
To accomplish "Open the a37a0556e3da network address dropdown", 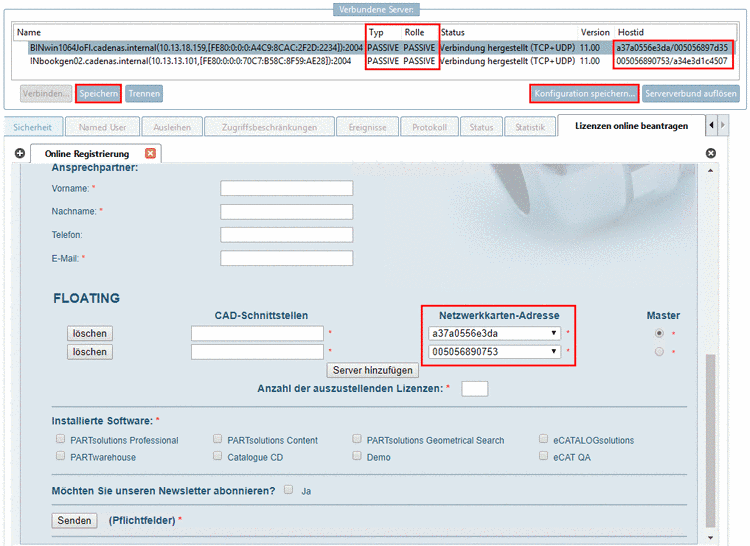I will point(495,333).
